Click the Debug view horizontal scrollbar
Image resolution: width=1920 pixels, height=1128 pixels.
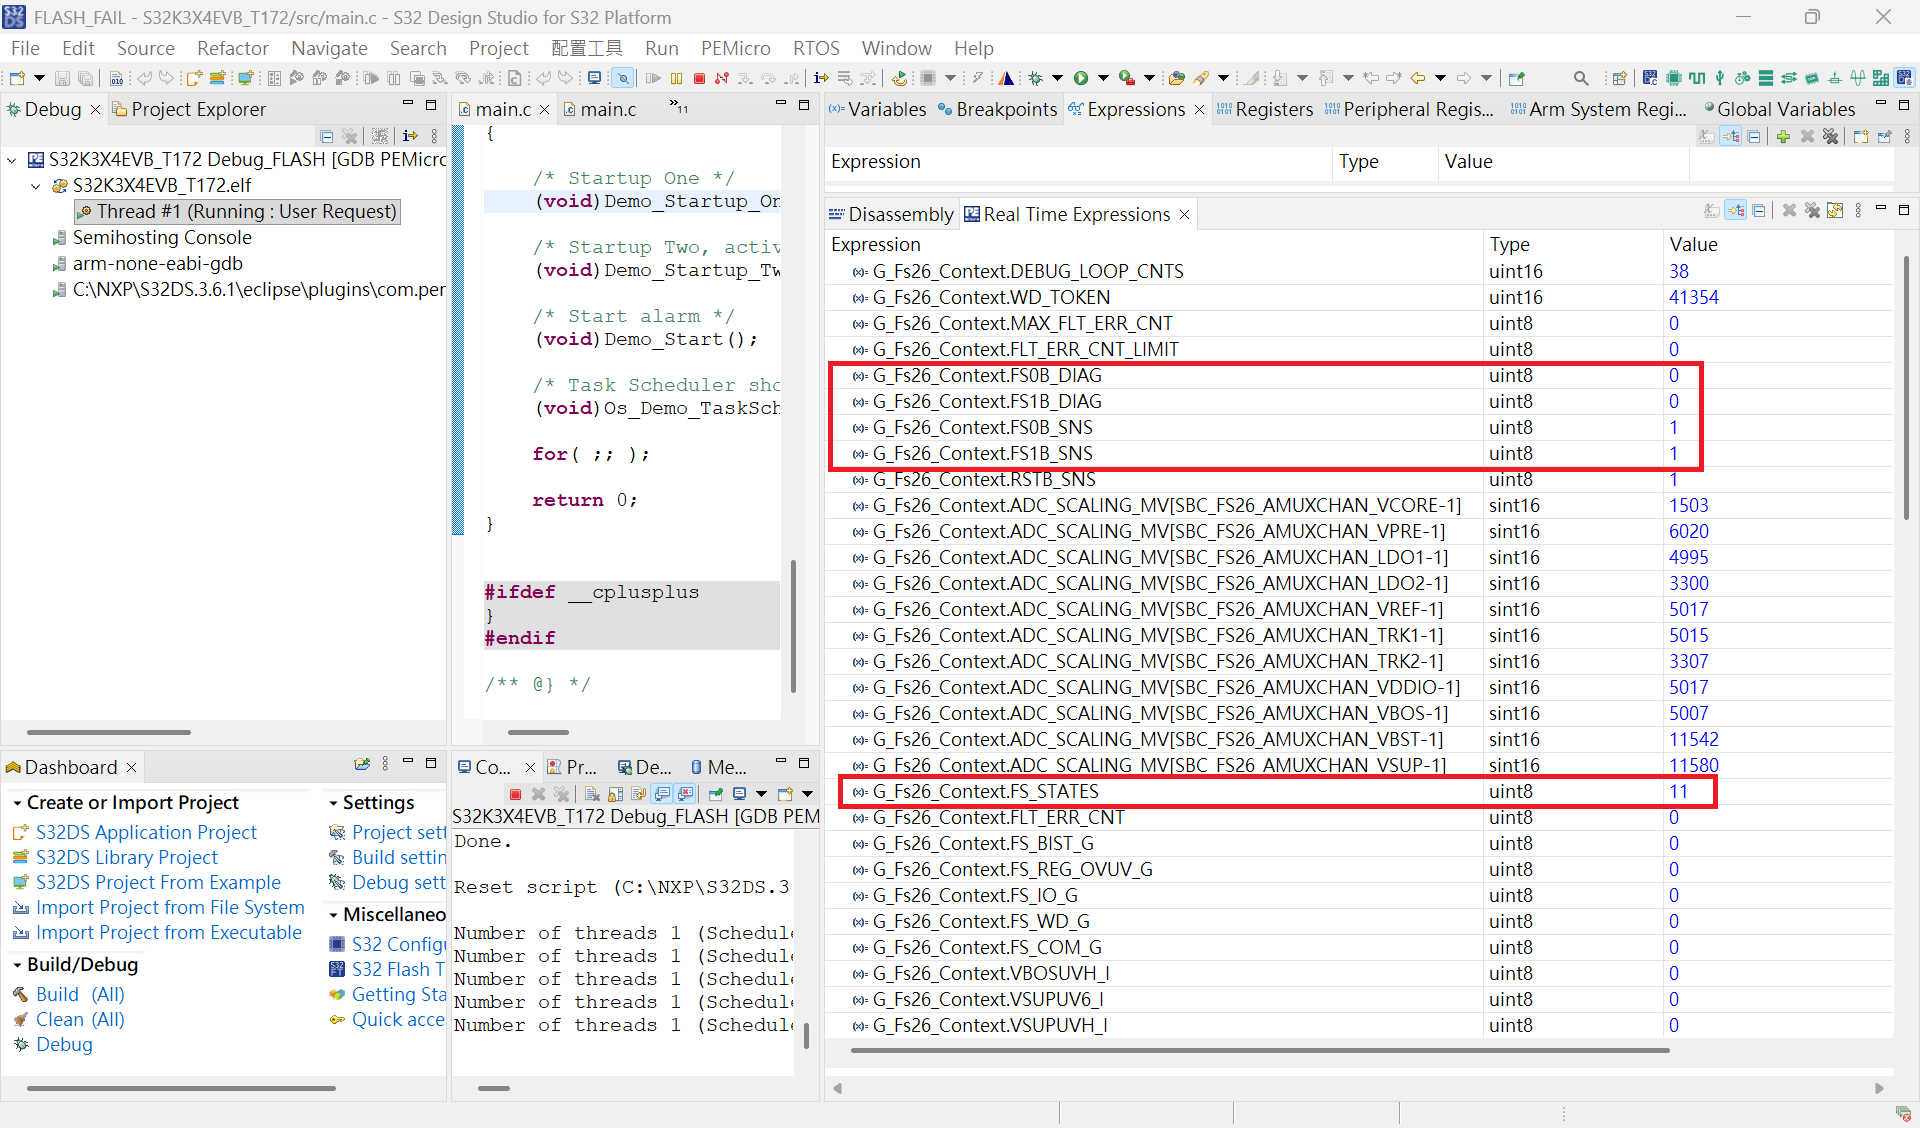click(108, 732)
